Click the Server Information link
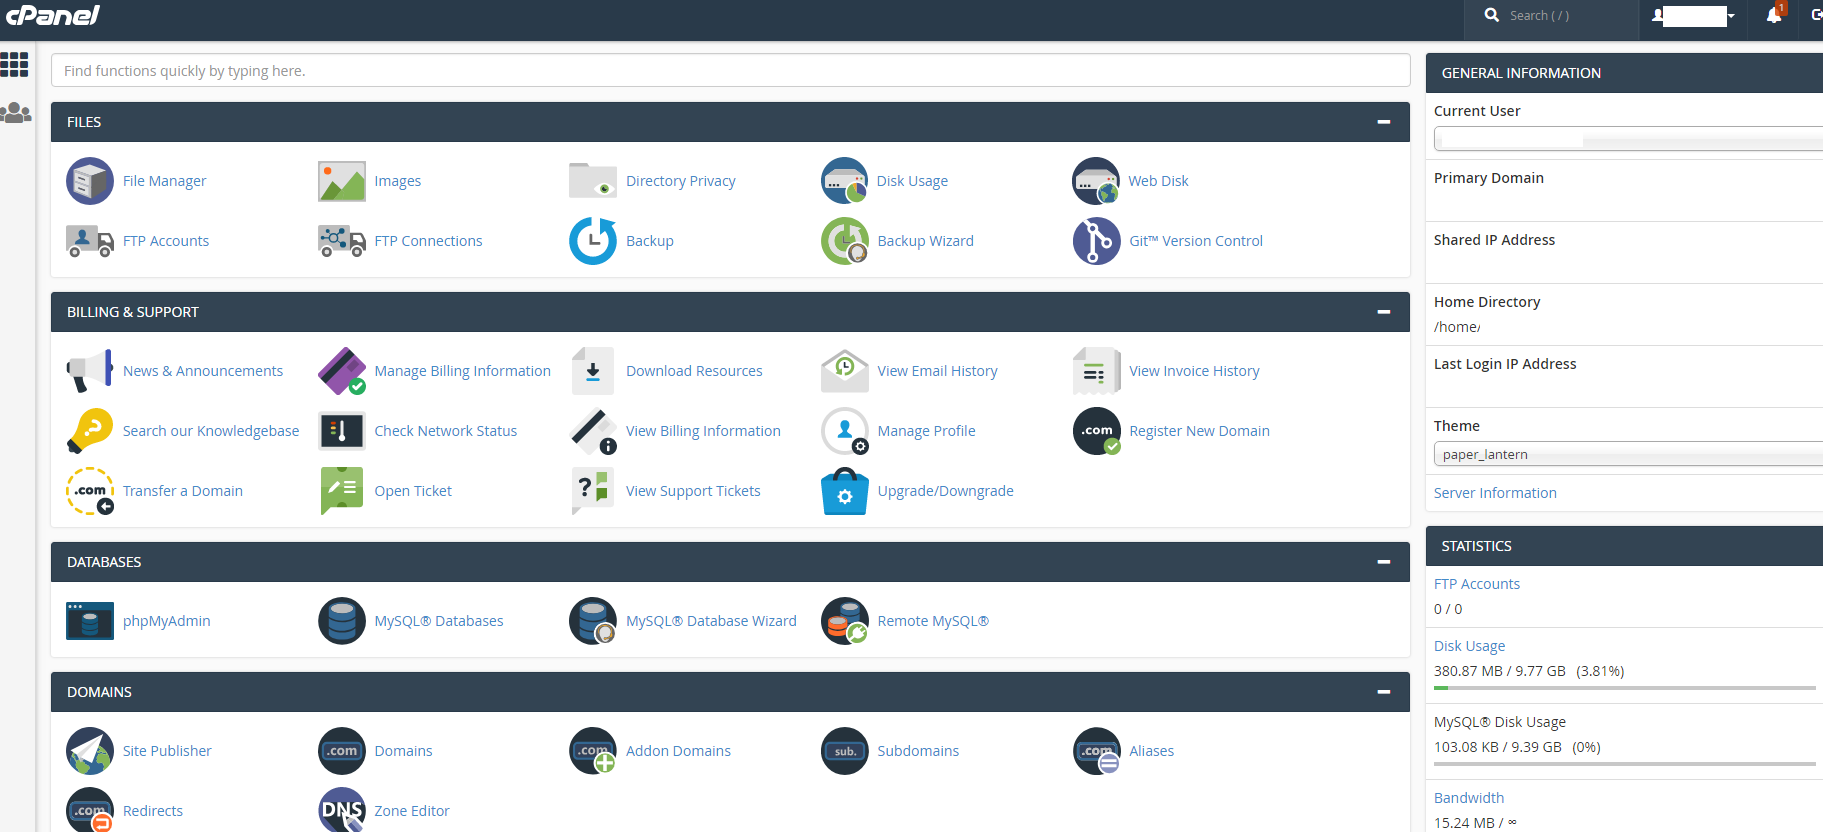1823x832 pixels. (1495, 493)
